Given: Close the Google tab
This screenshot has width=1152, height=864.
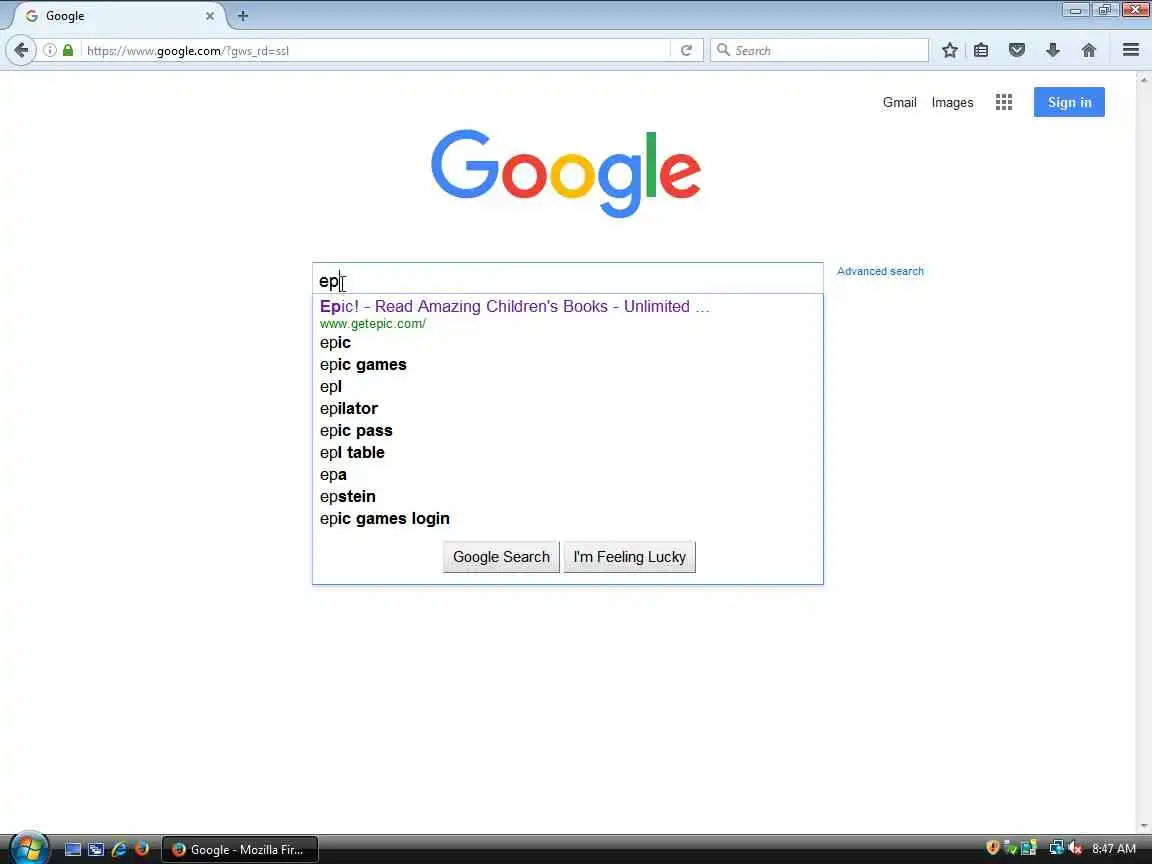Looking at the screenshot, I should [209, 15].
